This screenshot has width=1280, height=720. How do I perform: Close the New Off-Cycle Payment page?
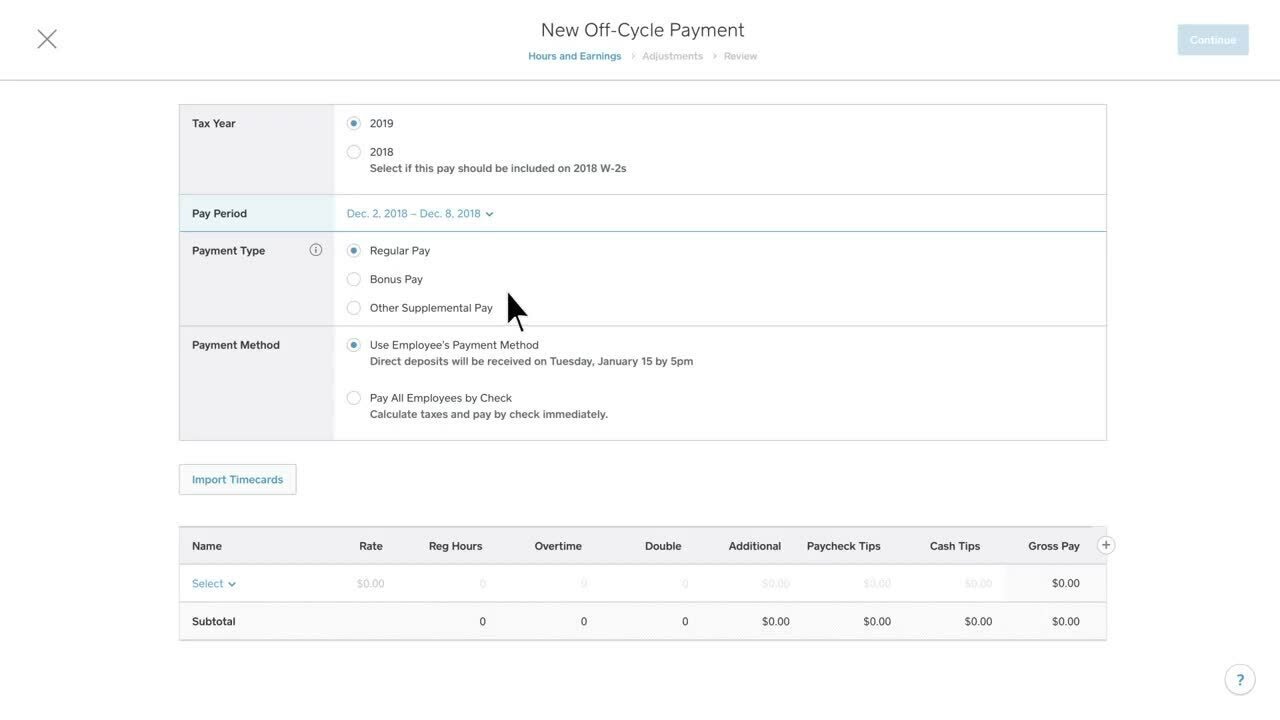tap(47, 39)
